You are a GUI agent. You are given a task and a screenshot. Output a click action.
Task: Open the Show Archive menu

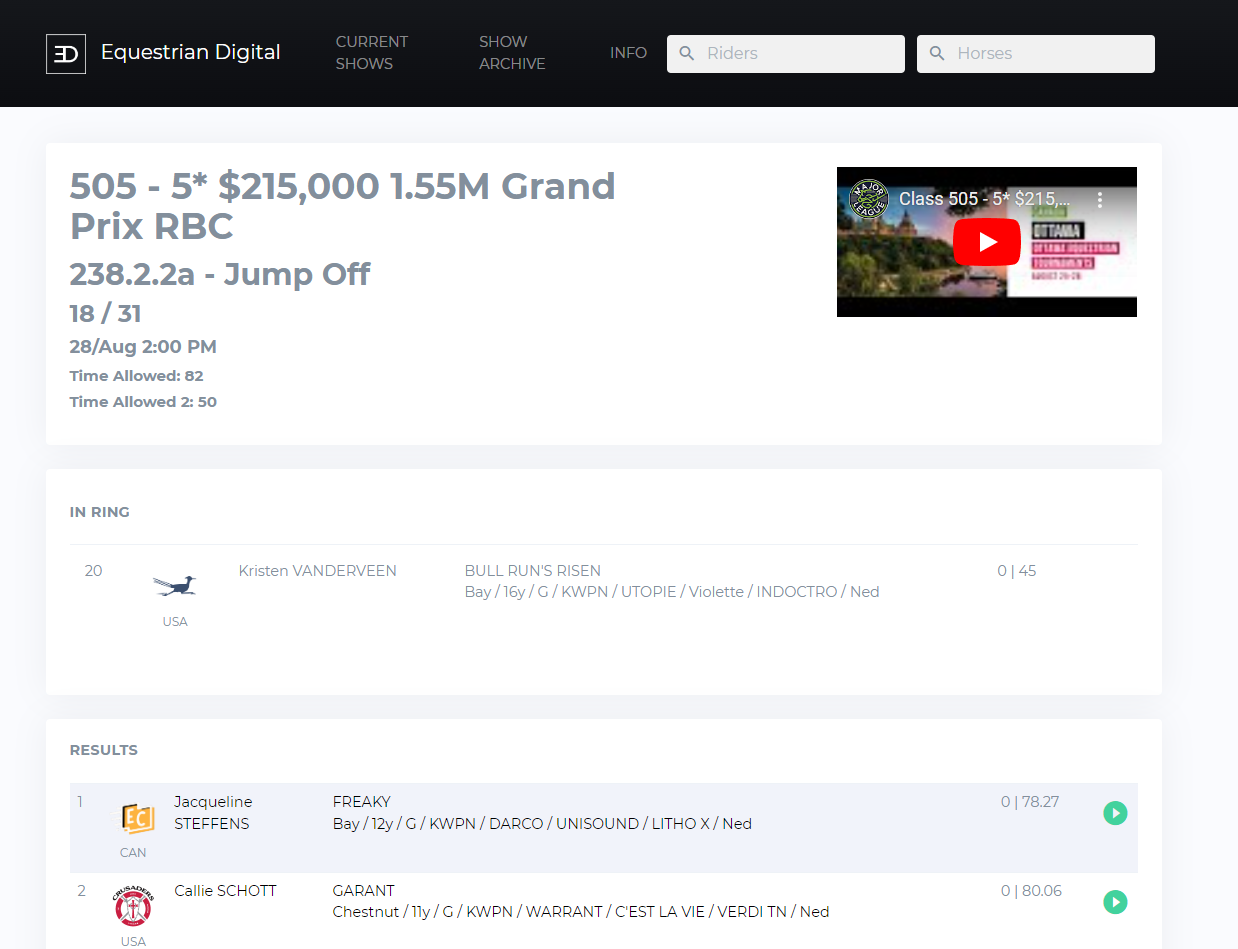[x=512, y=53]
